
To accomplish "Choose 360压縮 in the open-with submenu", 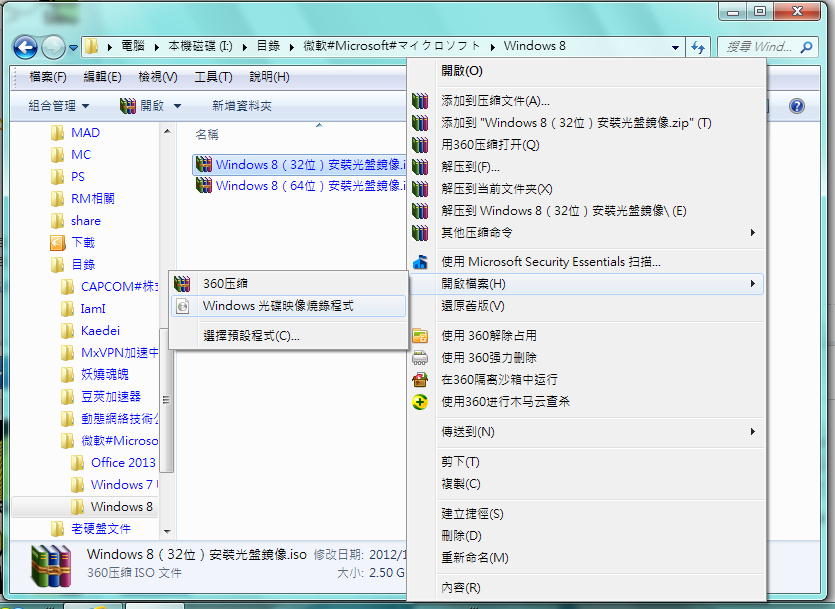I will [288, 284].
